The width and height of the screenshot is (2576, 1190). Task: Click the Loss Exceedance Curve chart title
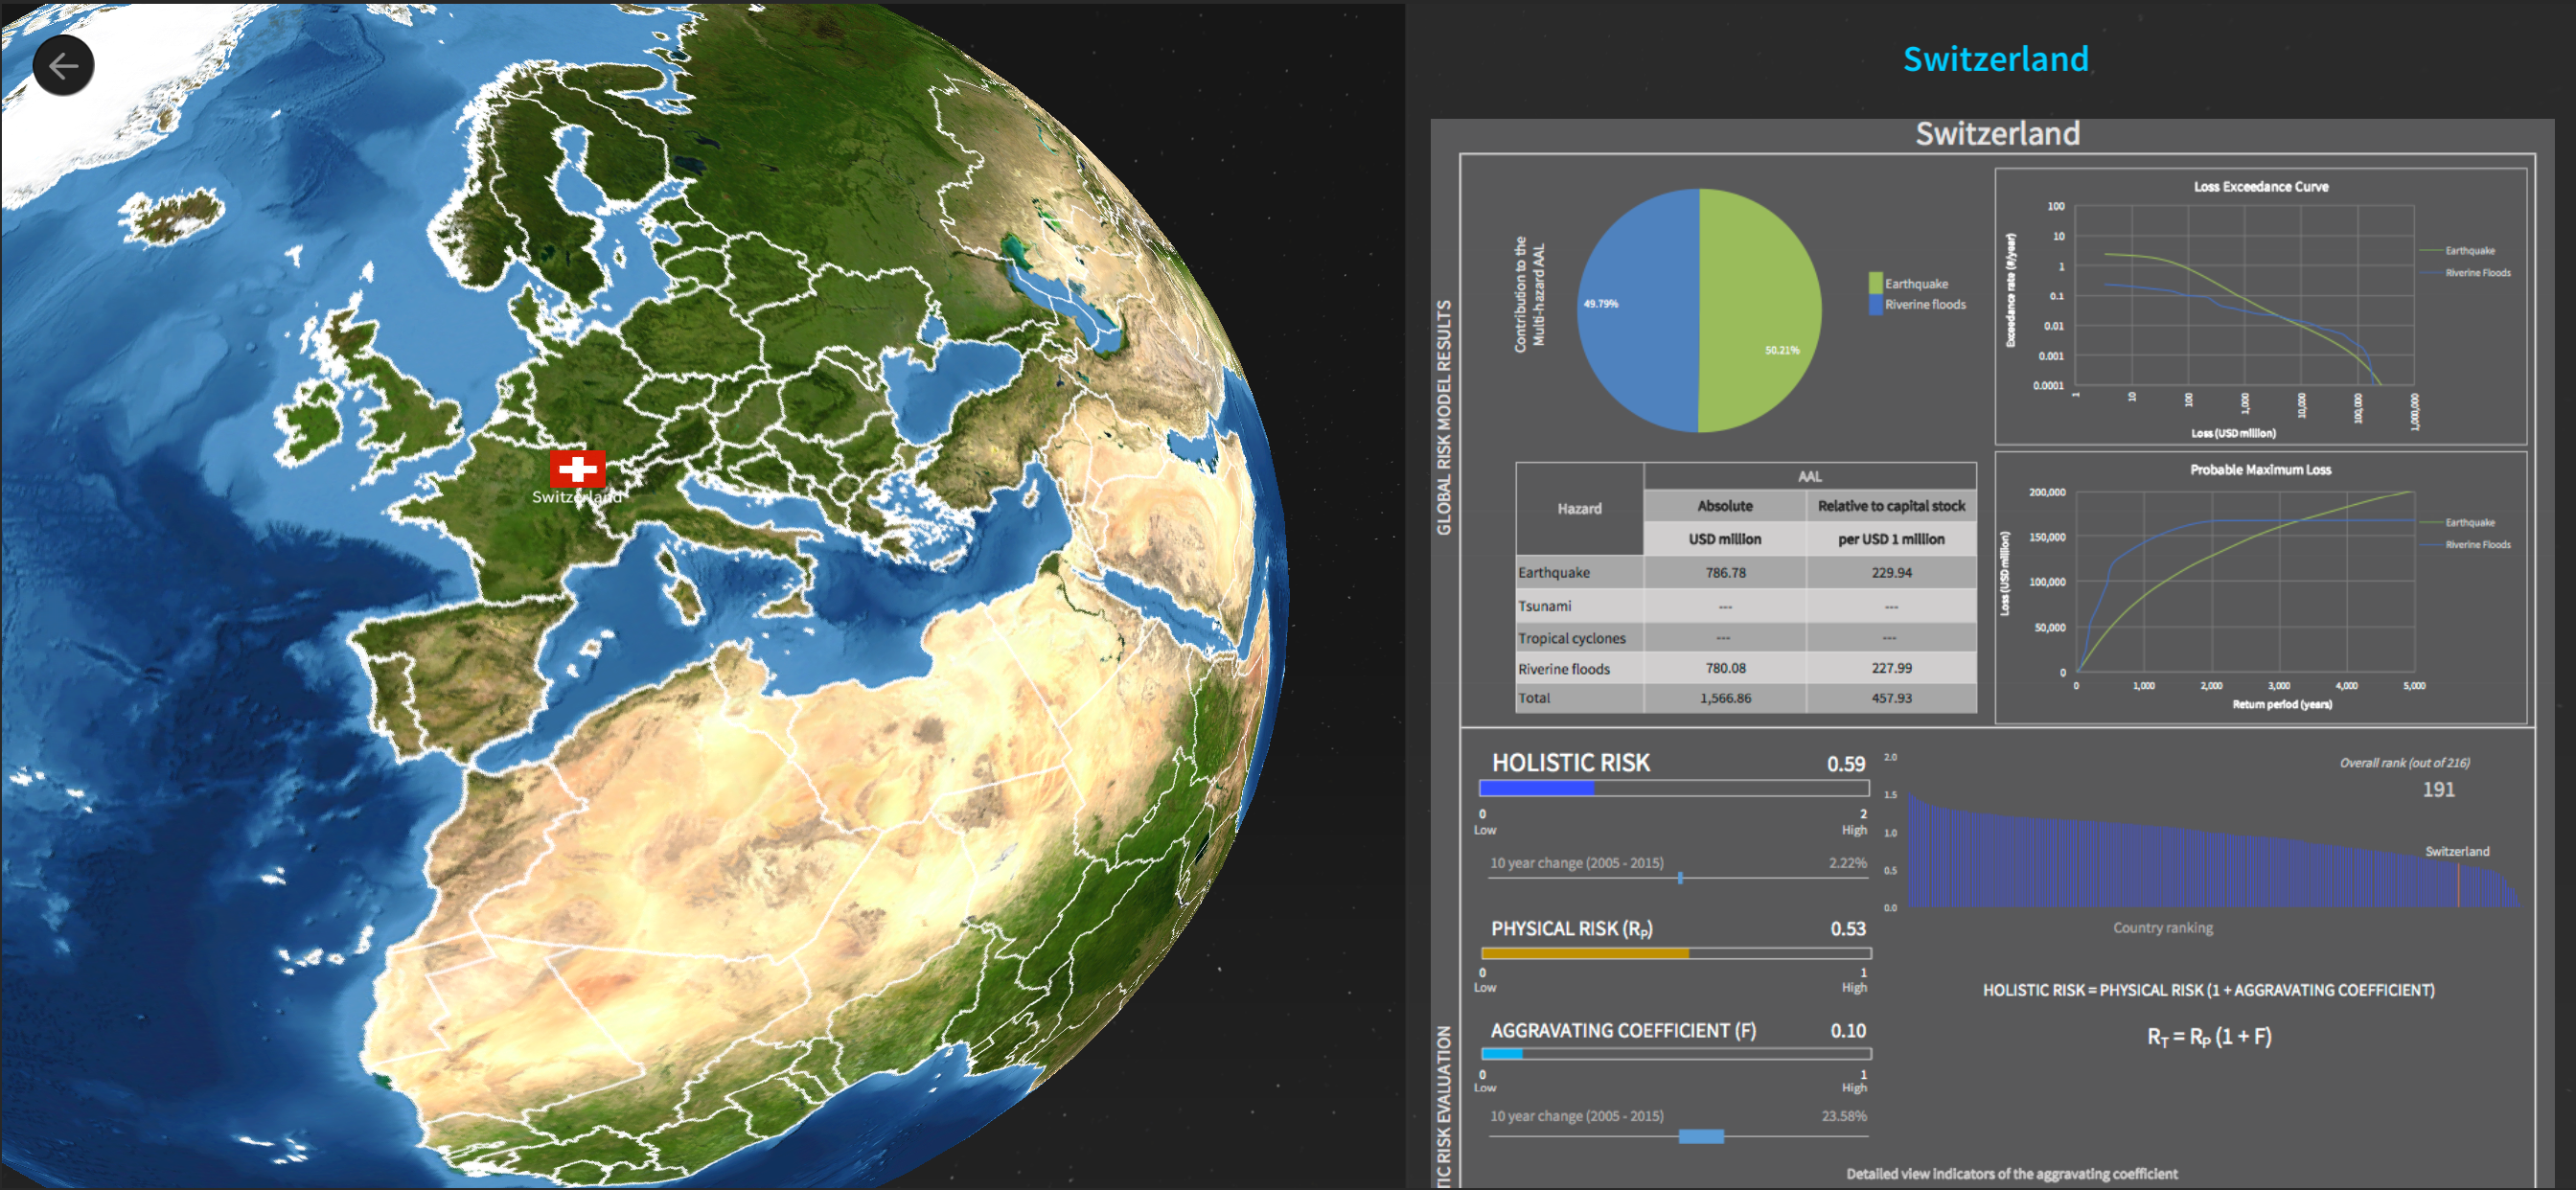coord(2260,186)
